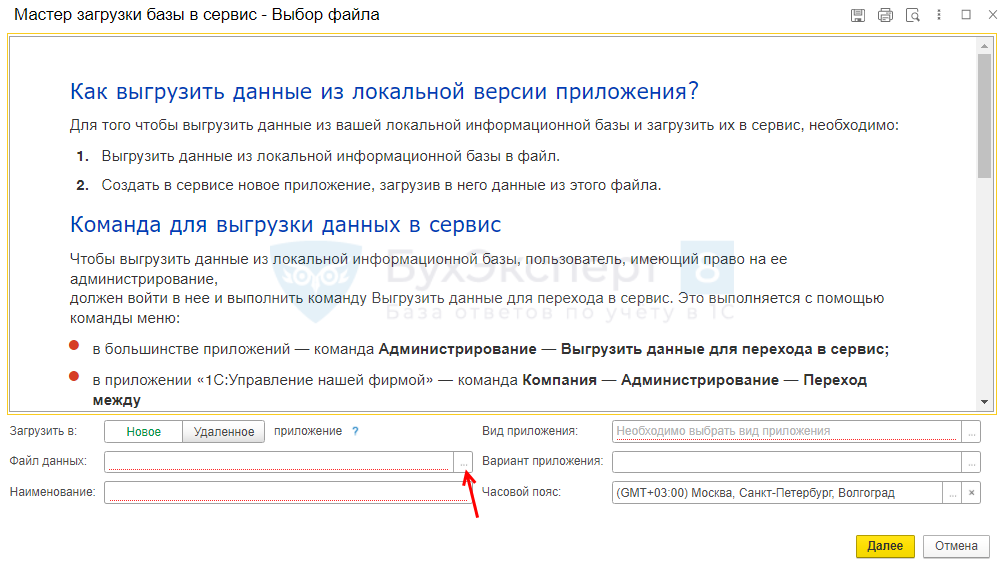Click the Файл данных input field
The width and height of the screenshot is (1005, 564).
pos(278,462)
